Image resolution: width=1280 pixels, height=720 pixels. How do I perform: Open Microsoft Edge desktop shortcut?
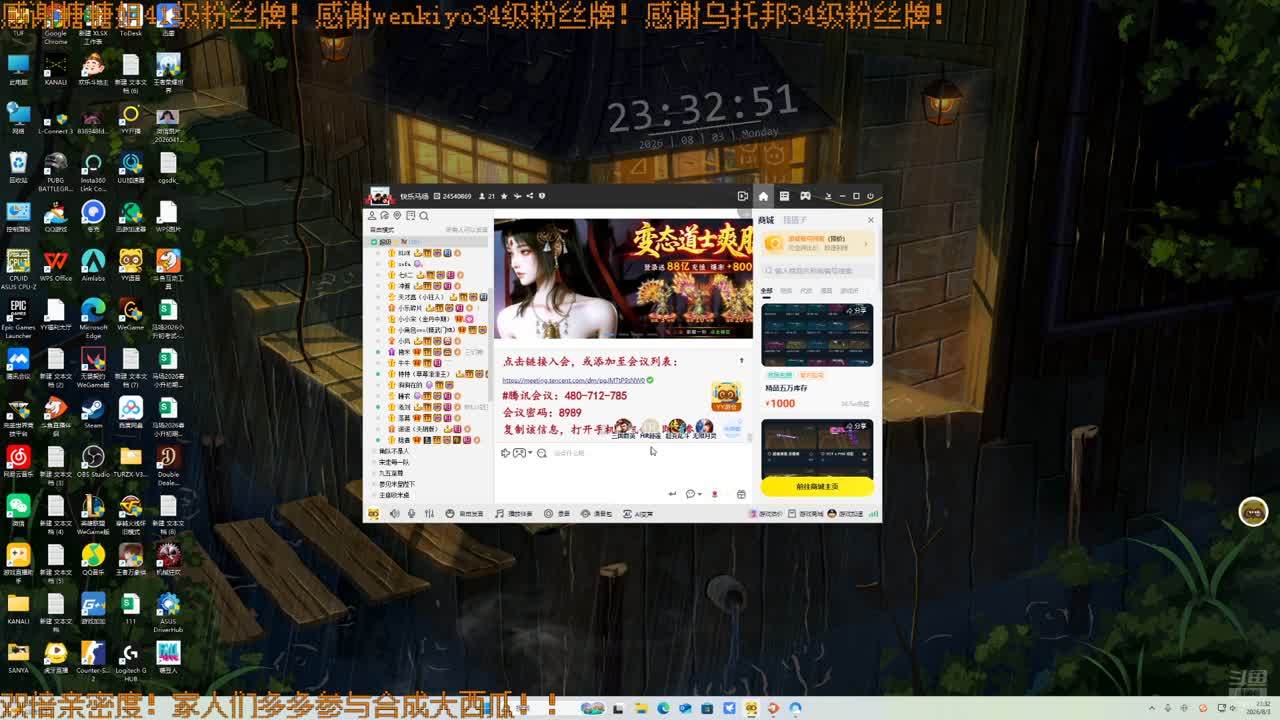pos(93,316)
